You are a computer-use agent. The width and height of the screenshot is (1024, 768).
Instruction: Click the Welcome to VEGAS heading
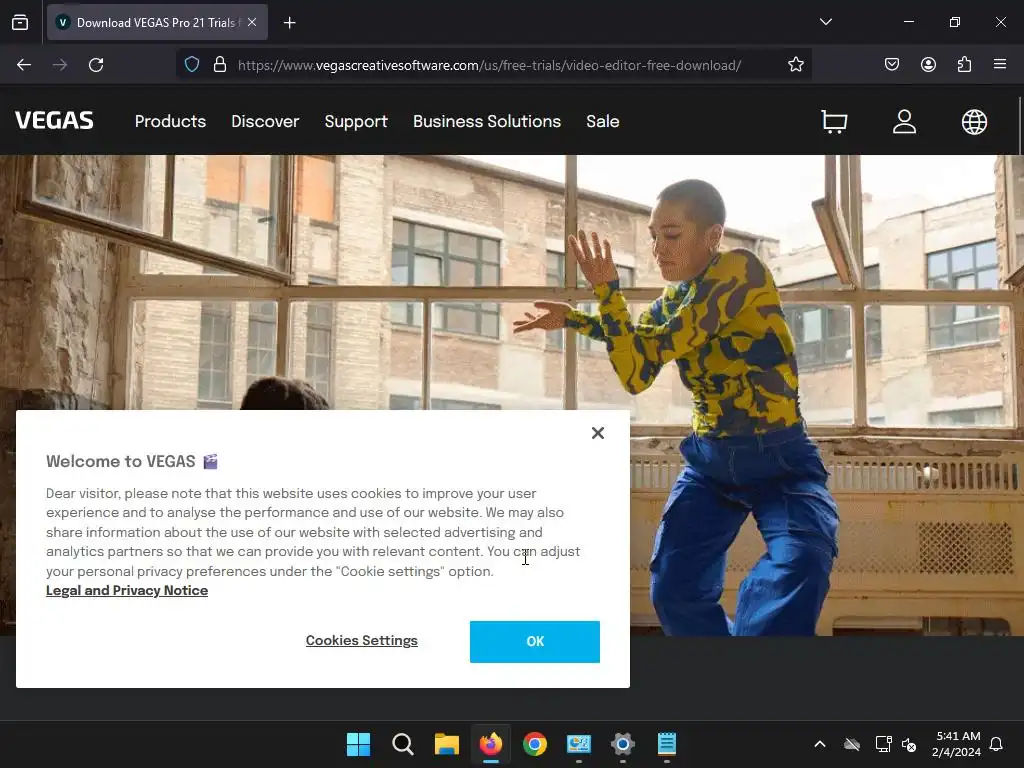[x=121, y=462]
